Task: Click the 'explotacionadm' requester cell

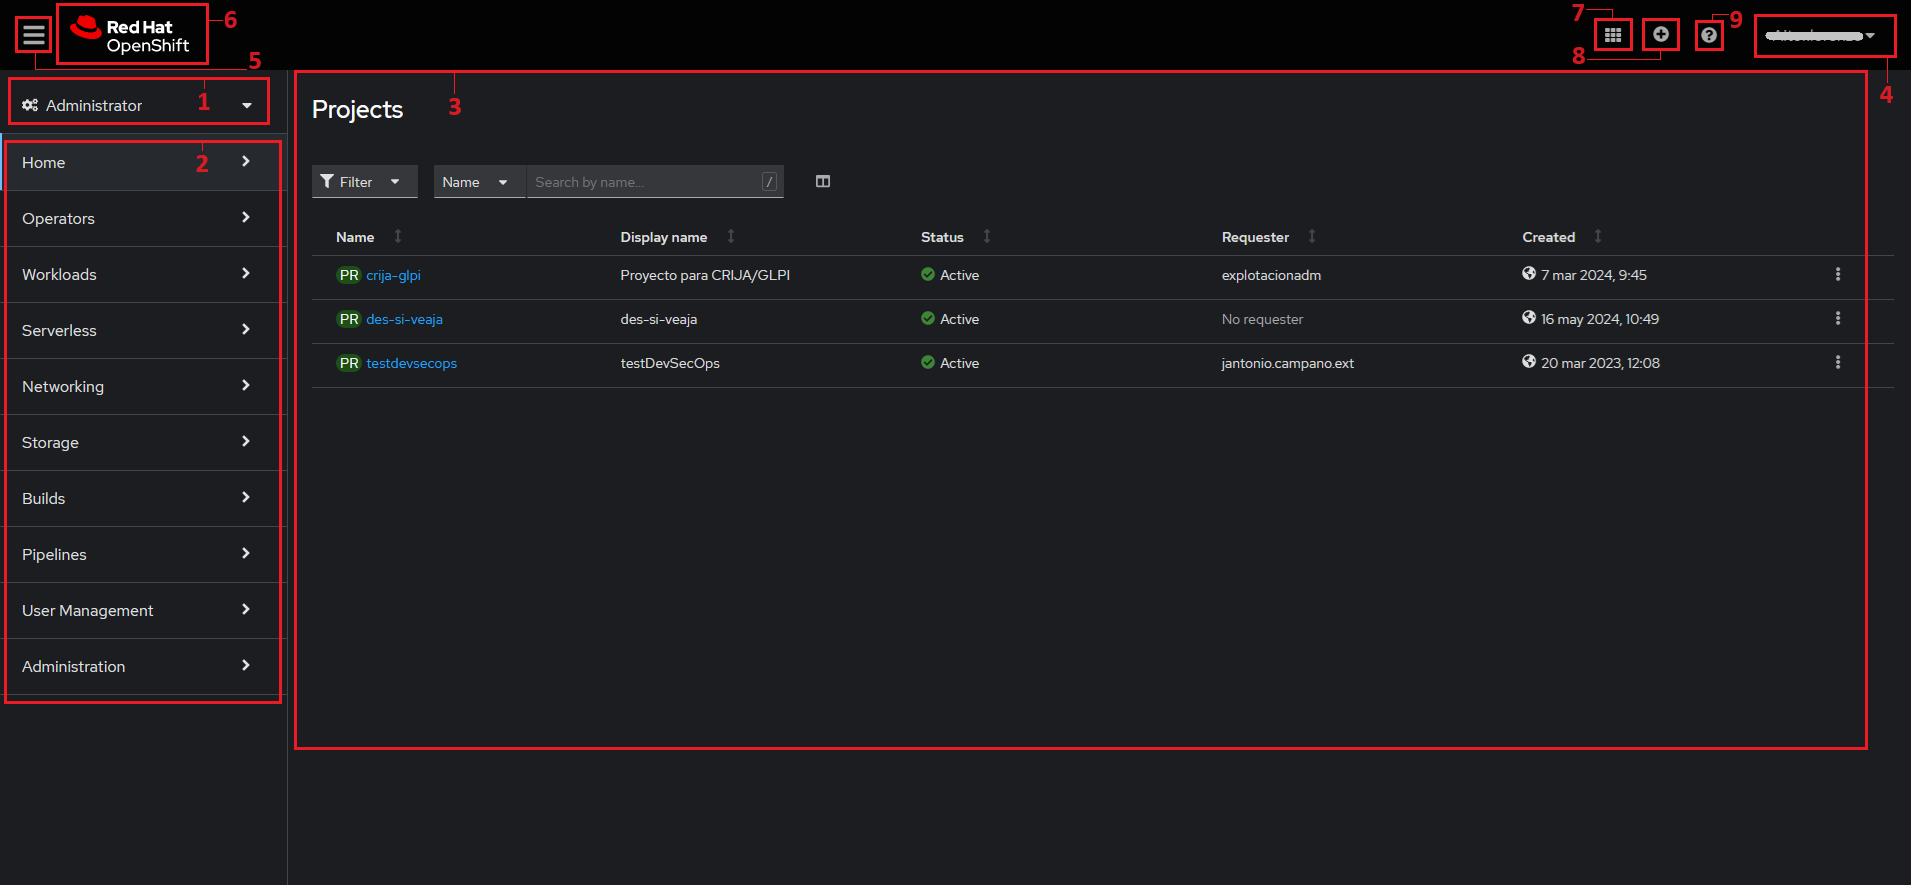Action: (1271, 275)
